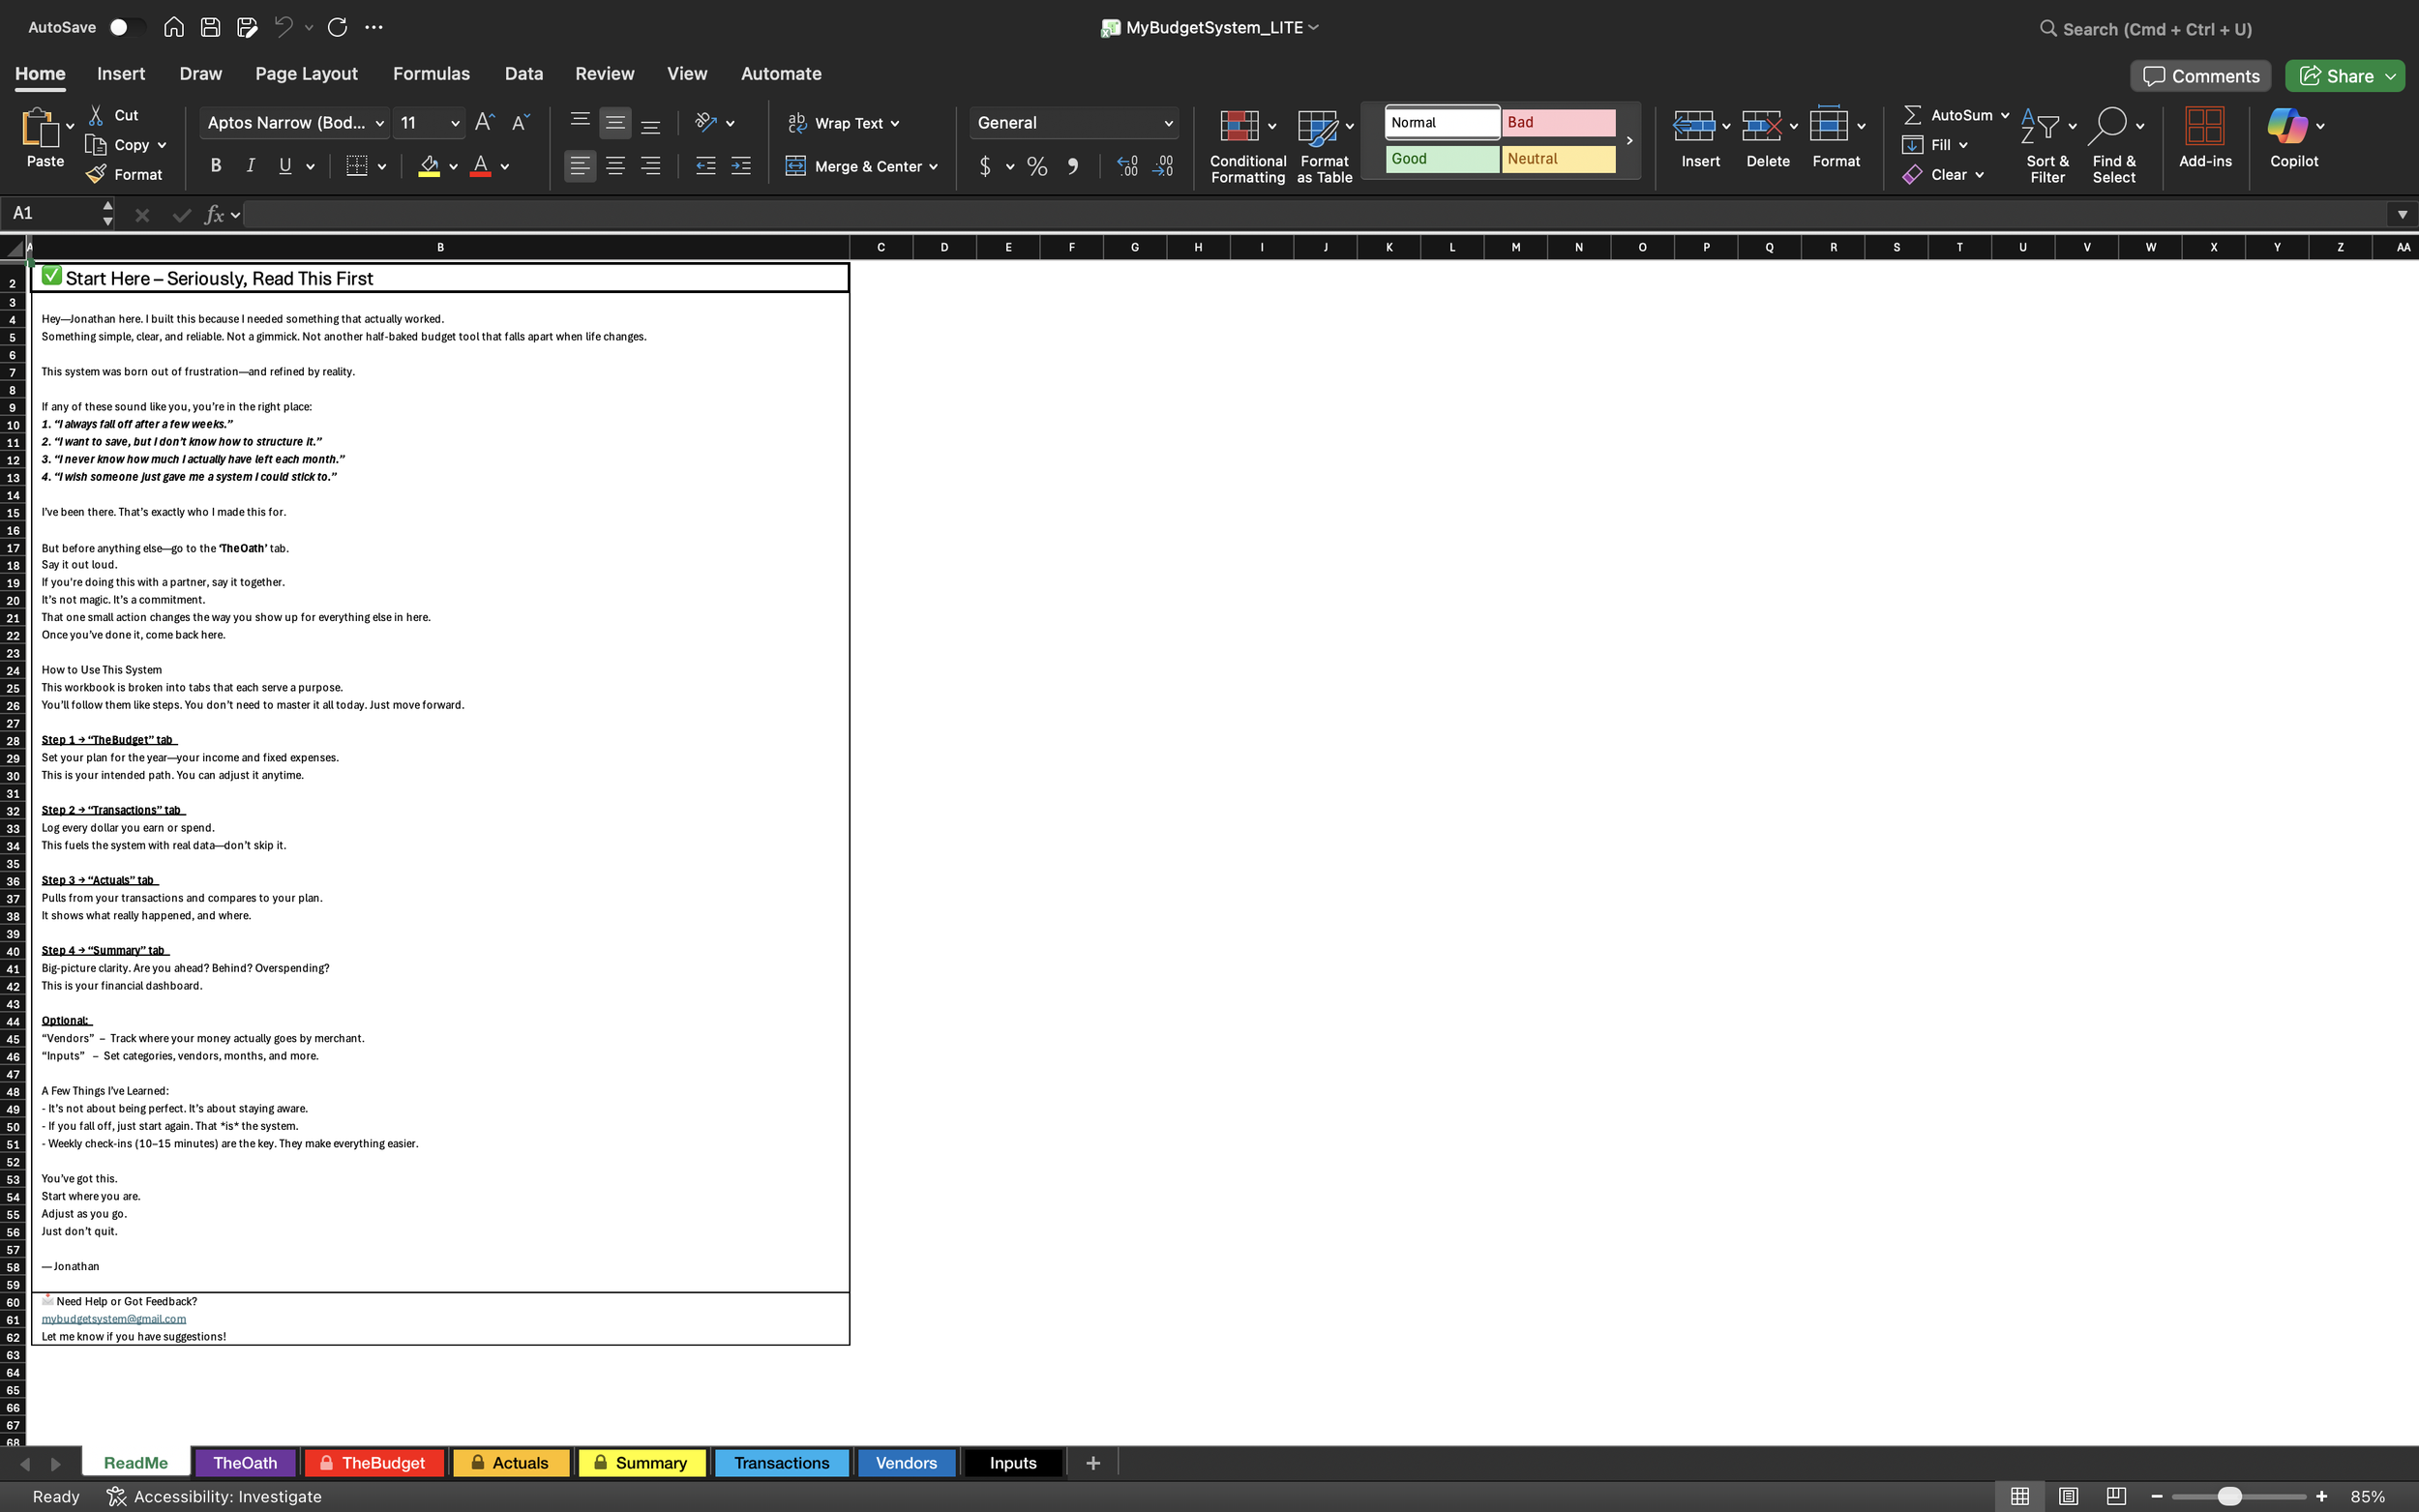Open the number format dropdown
The height and width of the screenshot is (1512, 2419).
tap(1168, 122)
